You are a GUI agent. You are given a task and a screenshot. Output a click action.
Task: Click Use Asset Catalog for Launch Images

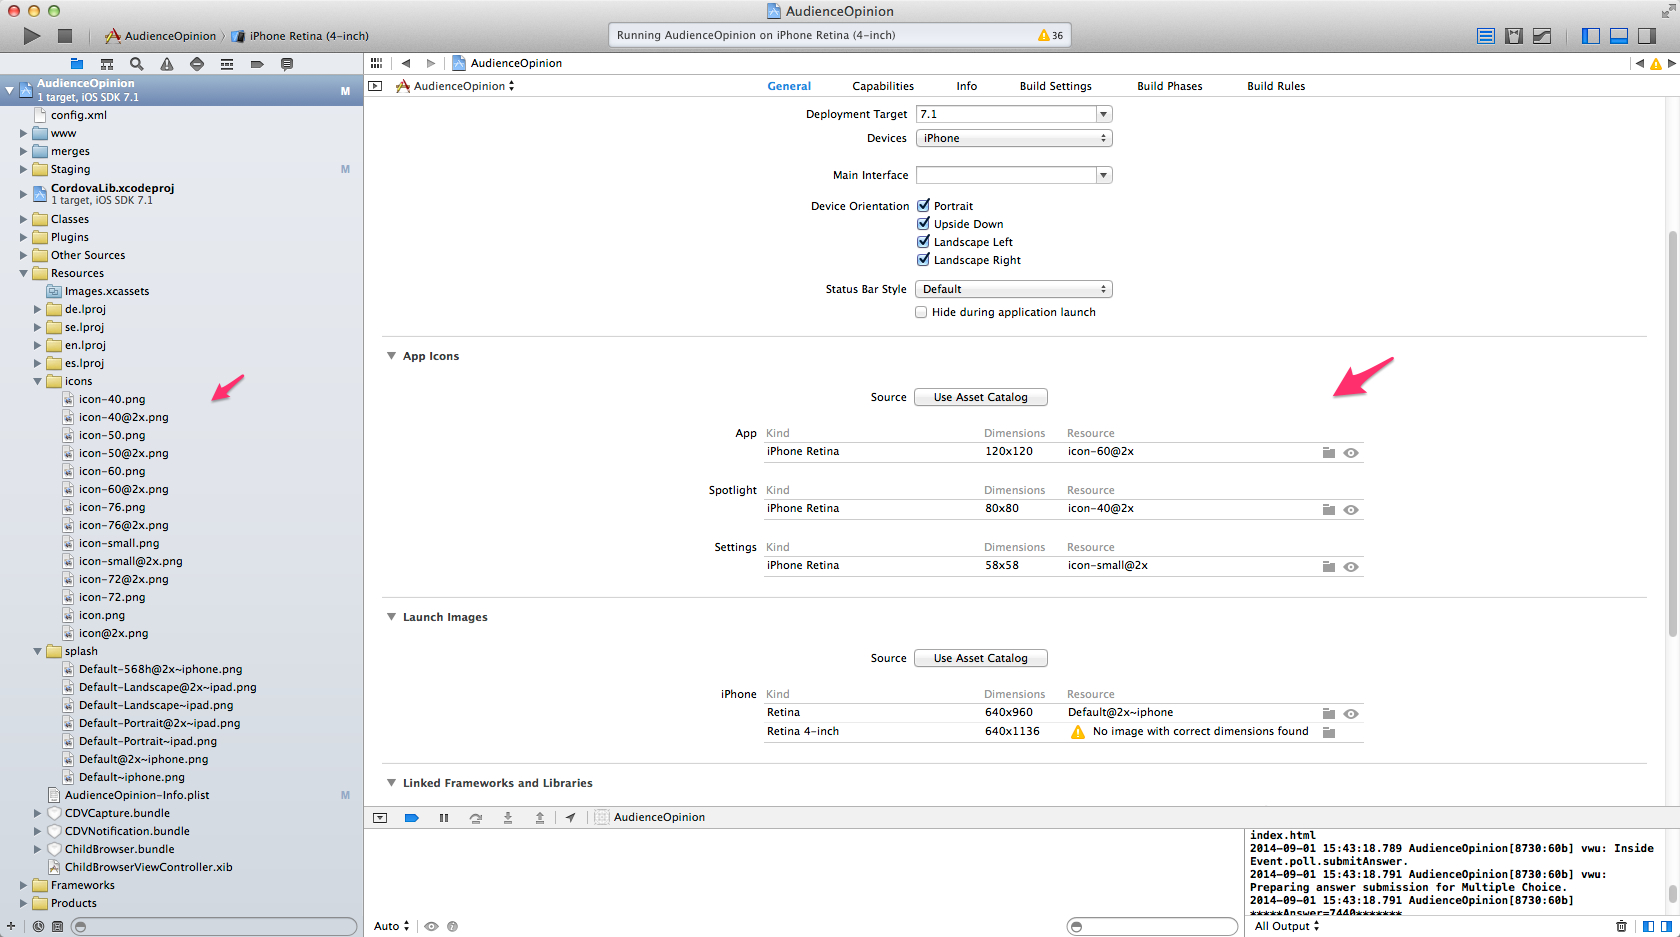click(x=981, y=658)
